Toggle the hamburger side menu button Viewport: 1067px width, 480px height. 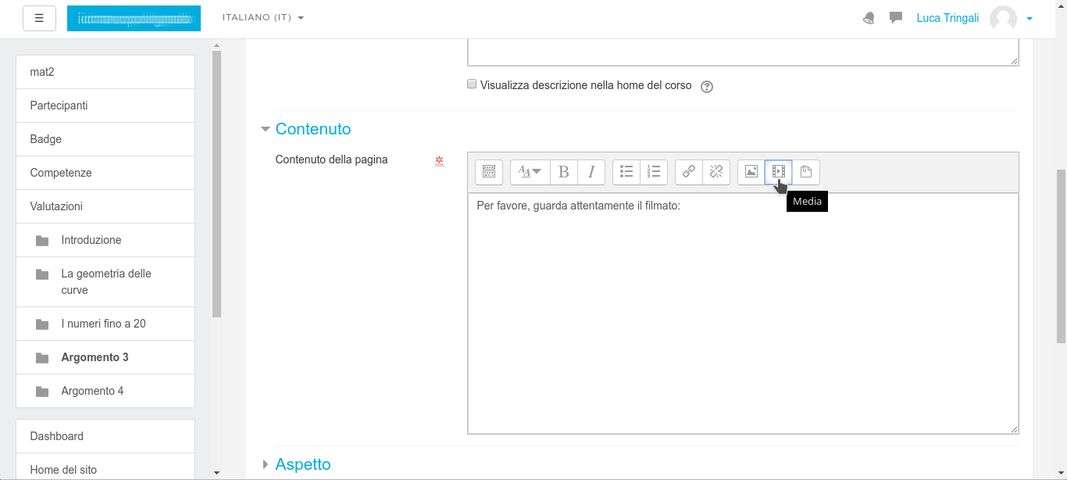[x=39, y=18]
